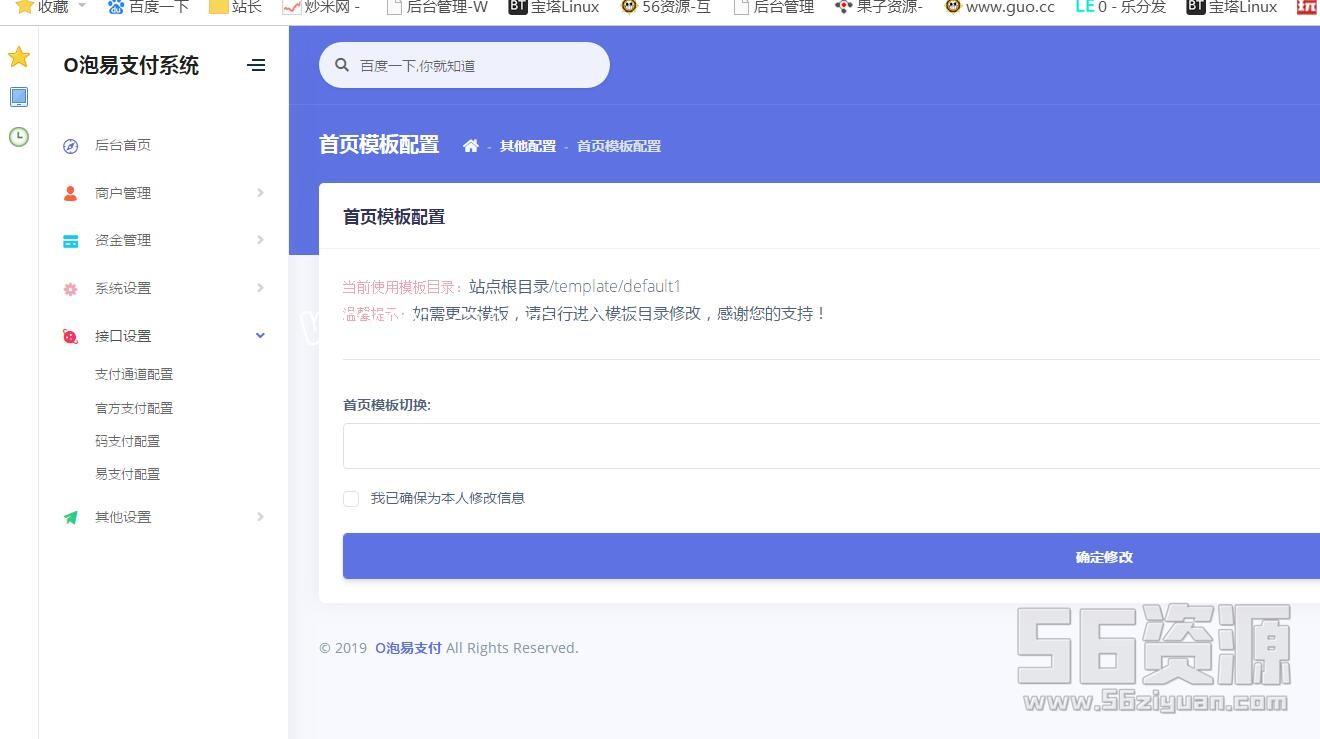Click the paper plane icon for 其他设置
This screenshot has height=739, width=1320.
(70, 518)
